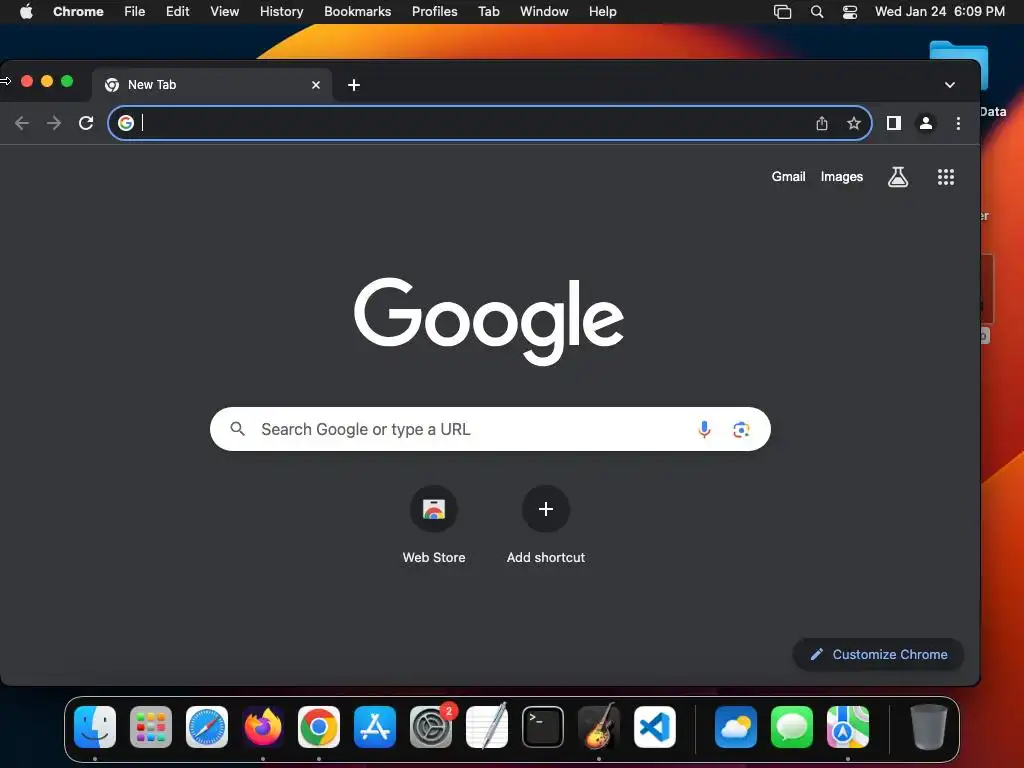Open System Settings from the Dock
Screen dimensions: 1024x768
[x=431, y=727]
